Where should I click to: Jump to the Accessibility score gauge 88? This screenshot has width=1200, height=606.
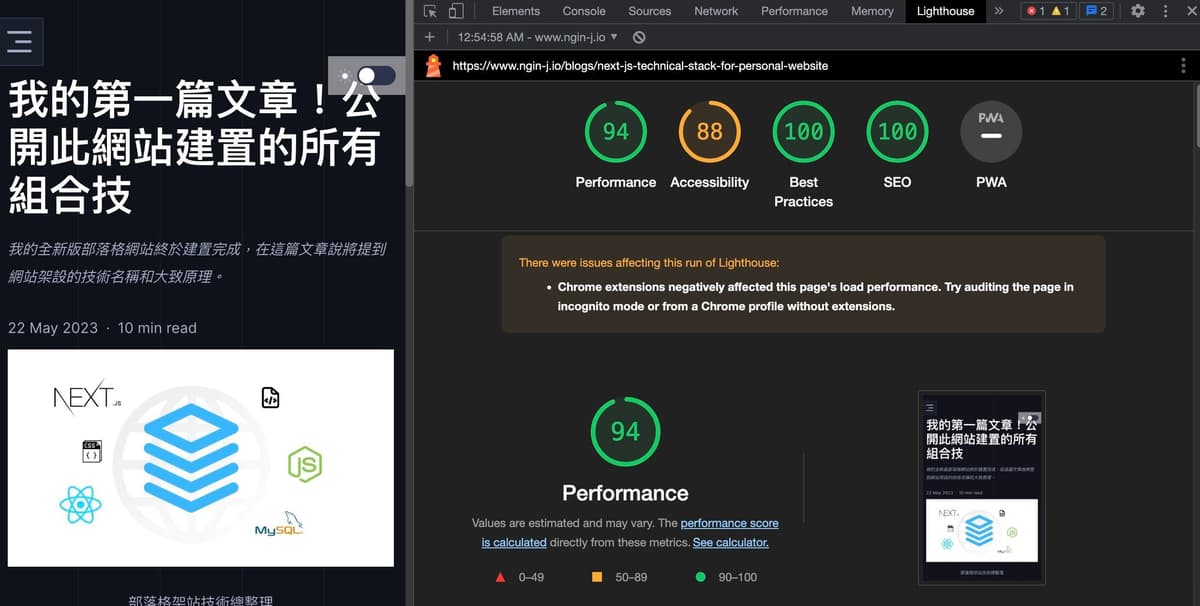pyautogui.click(x=709, y=131)
